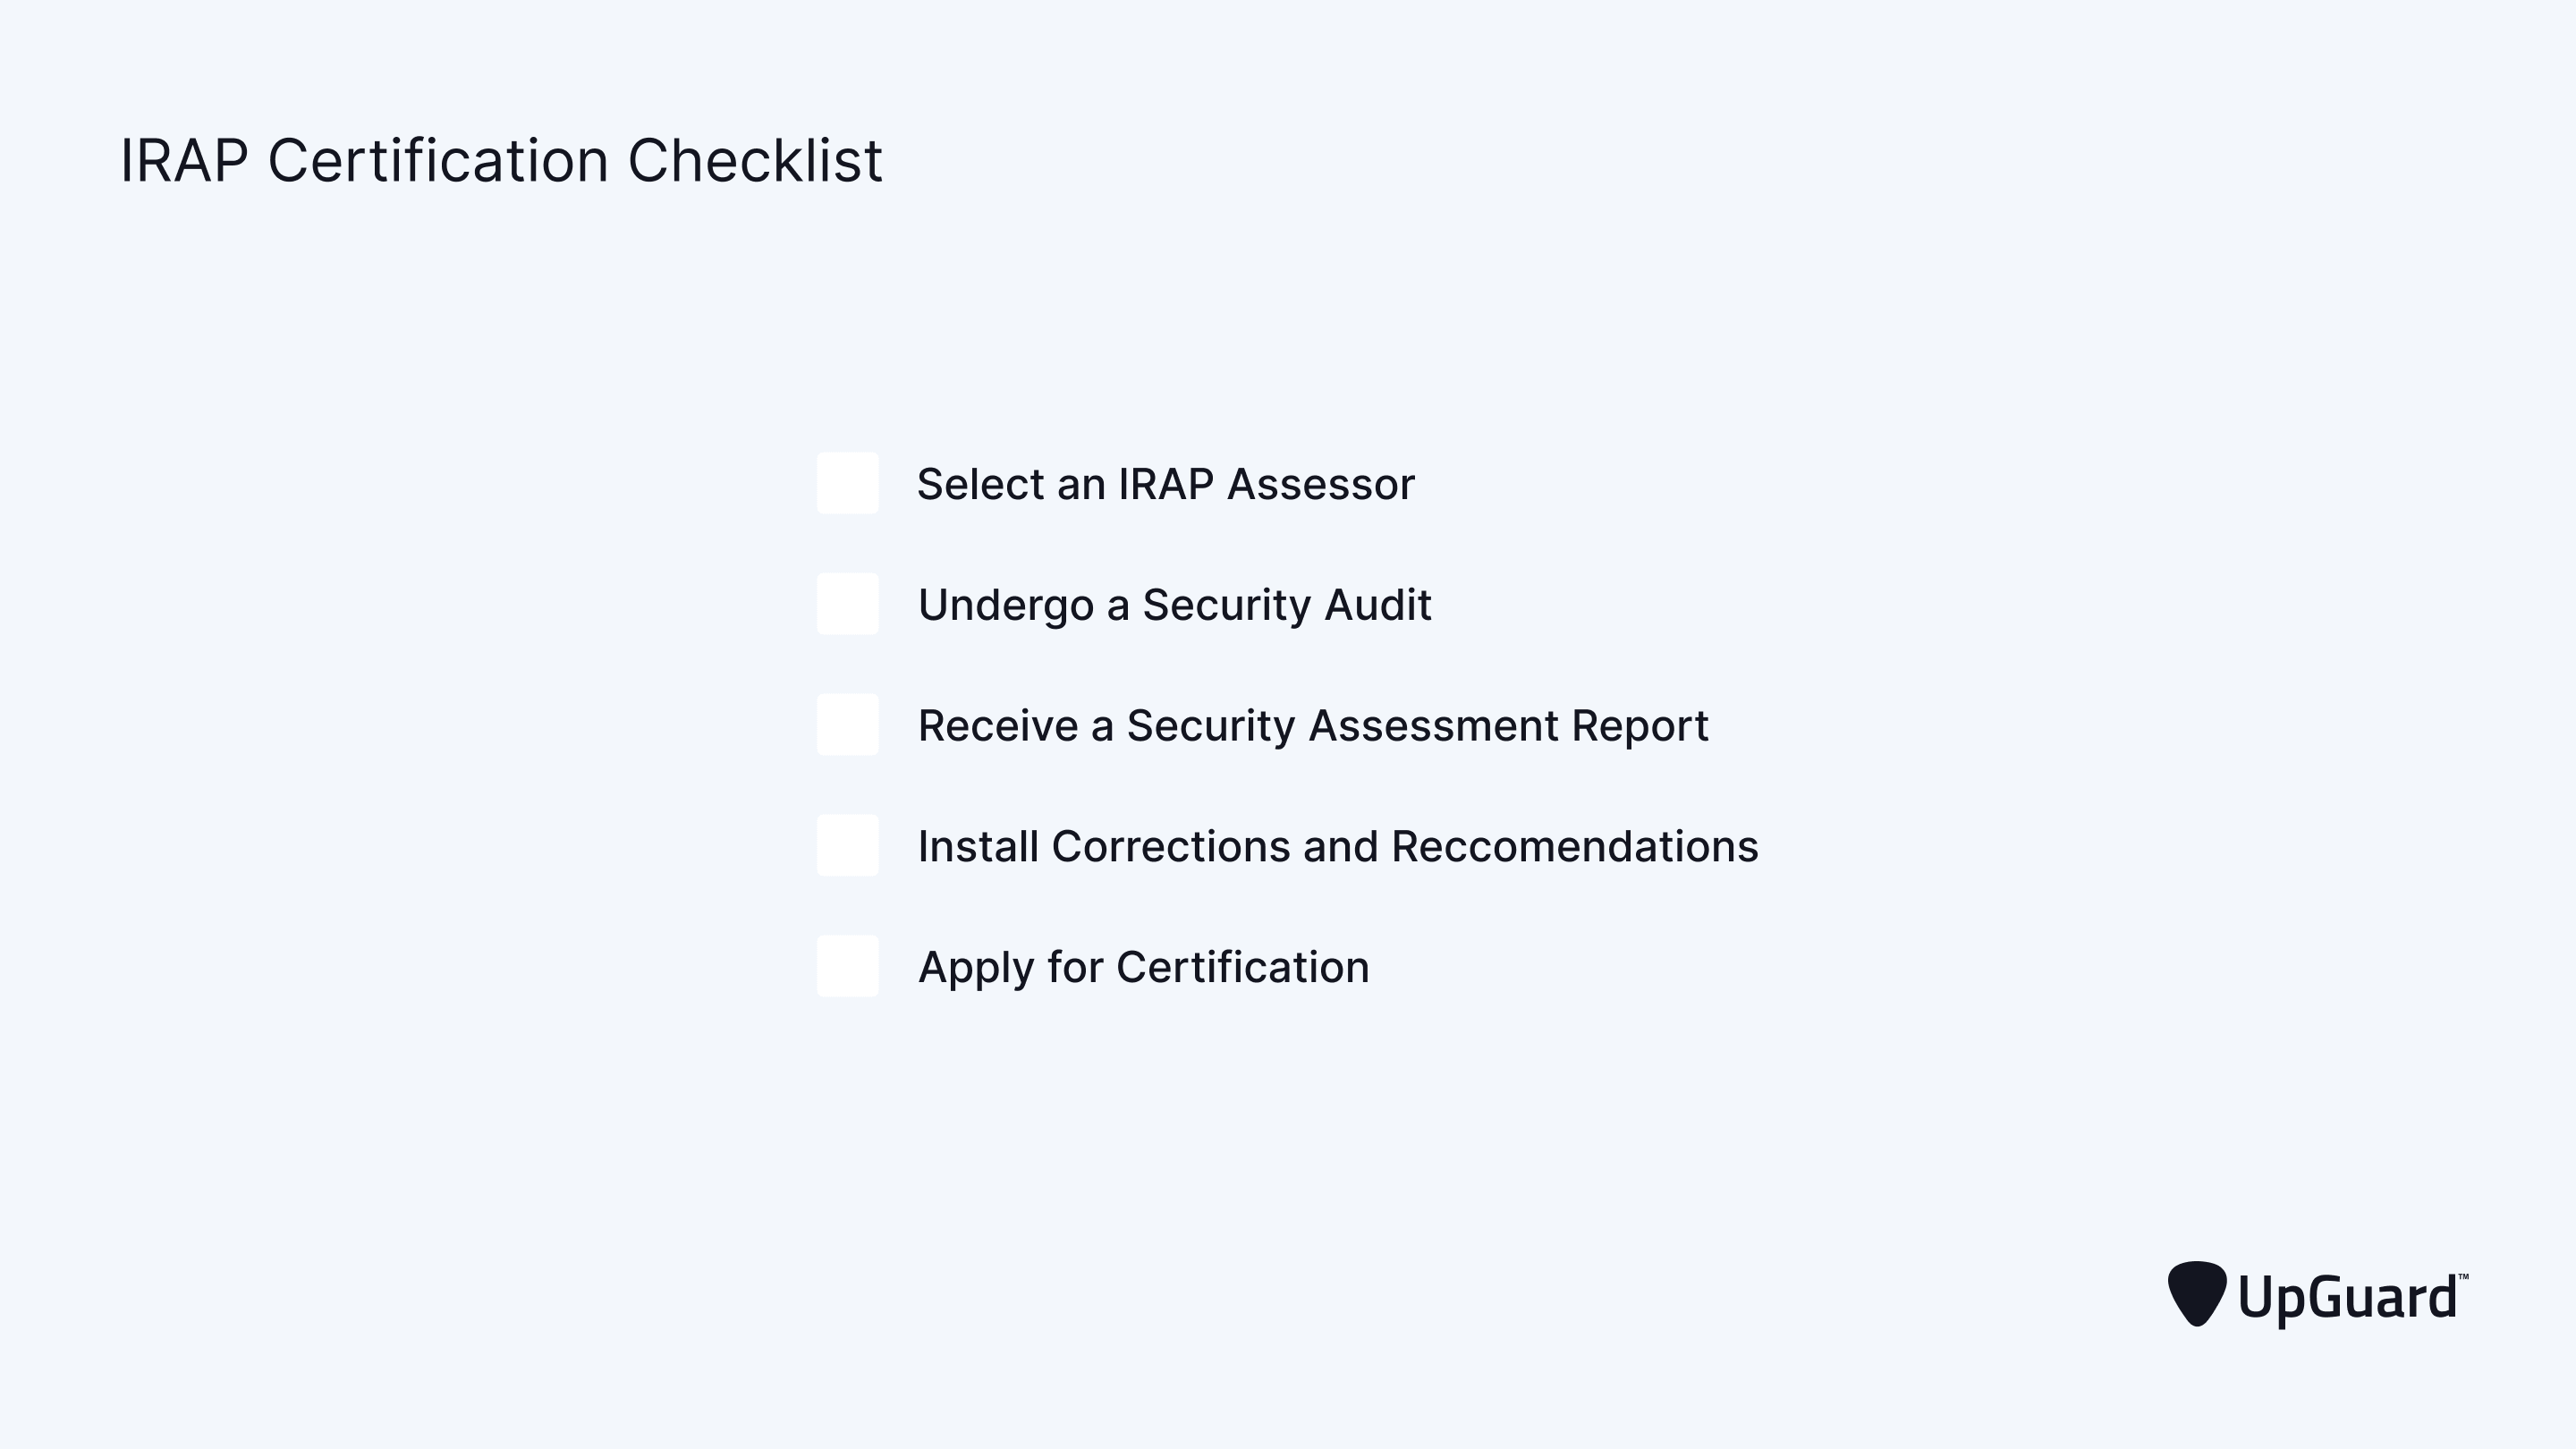Check the Apply for Certification box
2576x1449 pixels.
pyautogui.click(x=848, y=966)
